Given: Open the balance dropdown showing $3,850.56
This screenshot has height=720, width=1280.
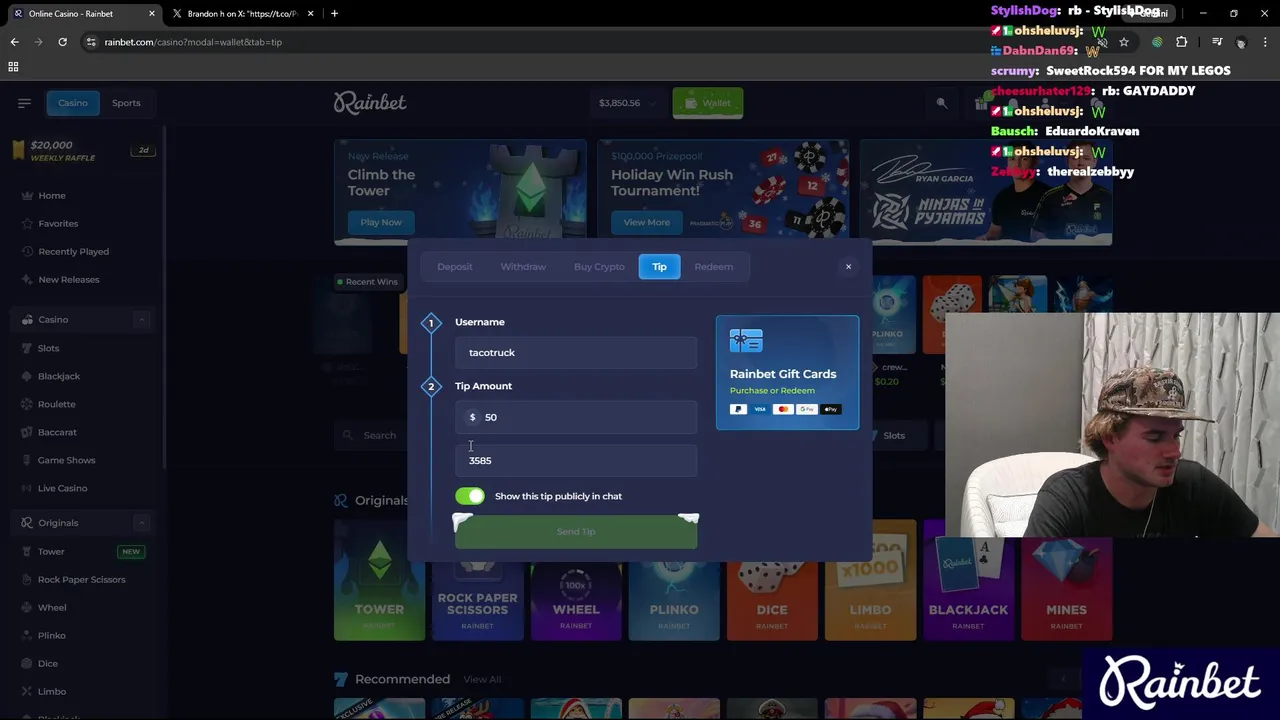Looking at the screenshot, I should click(x=628, y=103).
